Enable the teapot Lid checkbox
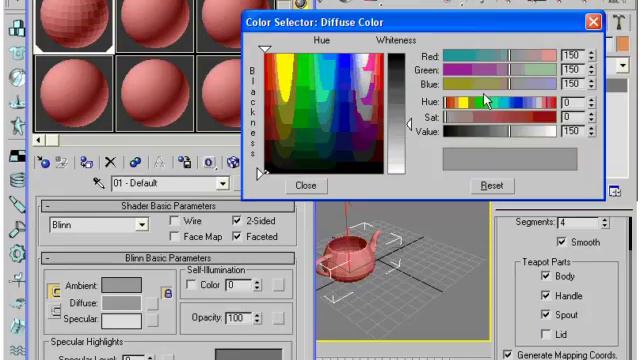The image size is (640, 360). (546, 335)
